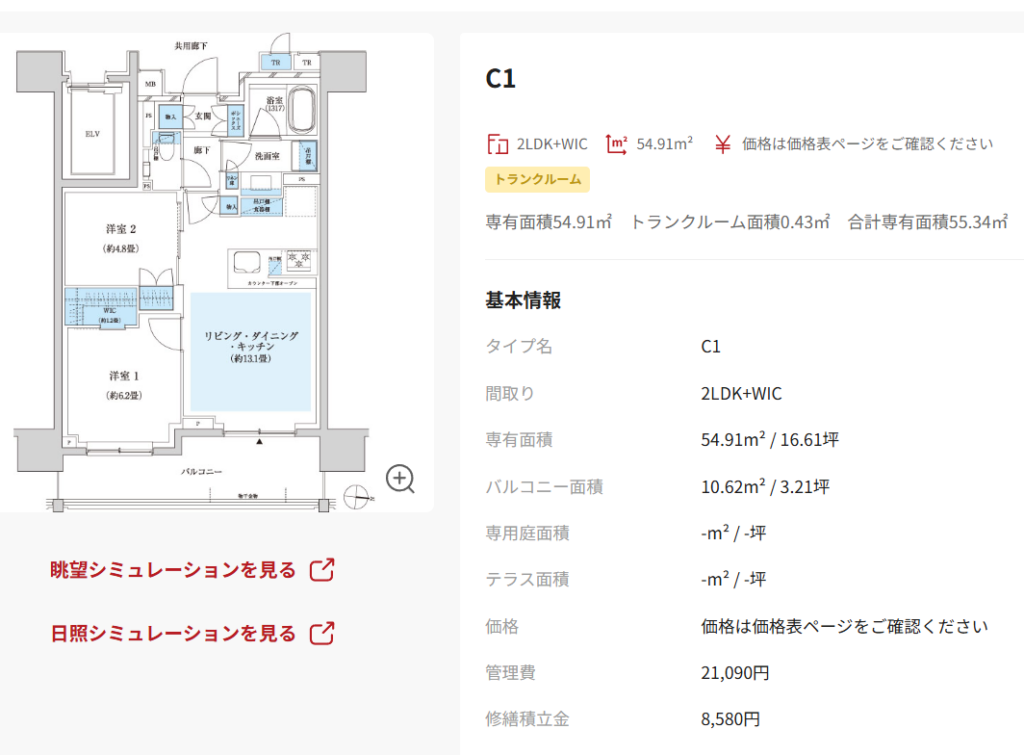Click external link icon beside 日照シミュレーションを見る
Viewport: 1024px width, 755px height.
(x=322, y=633)
